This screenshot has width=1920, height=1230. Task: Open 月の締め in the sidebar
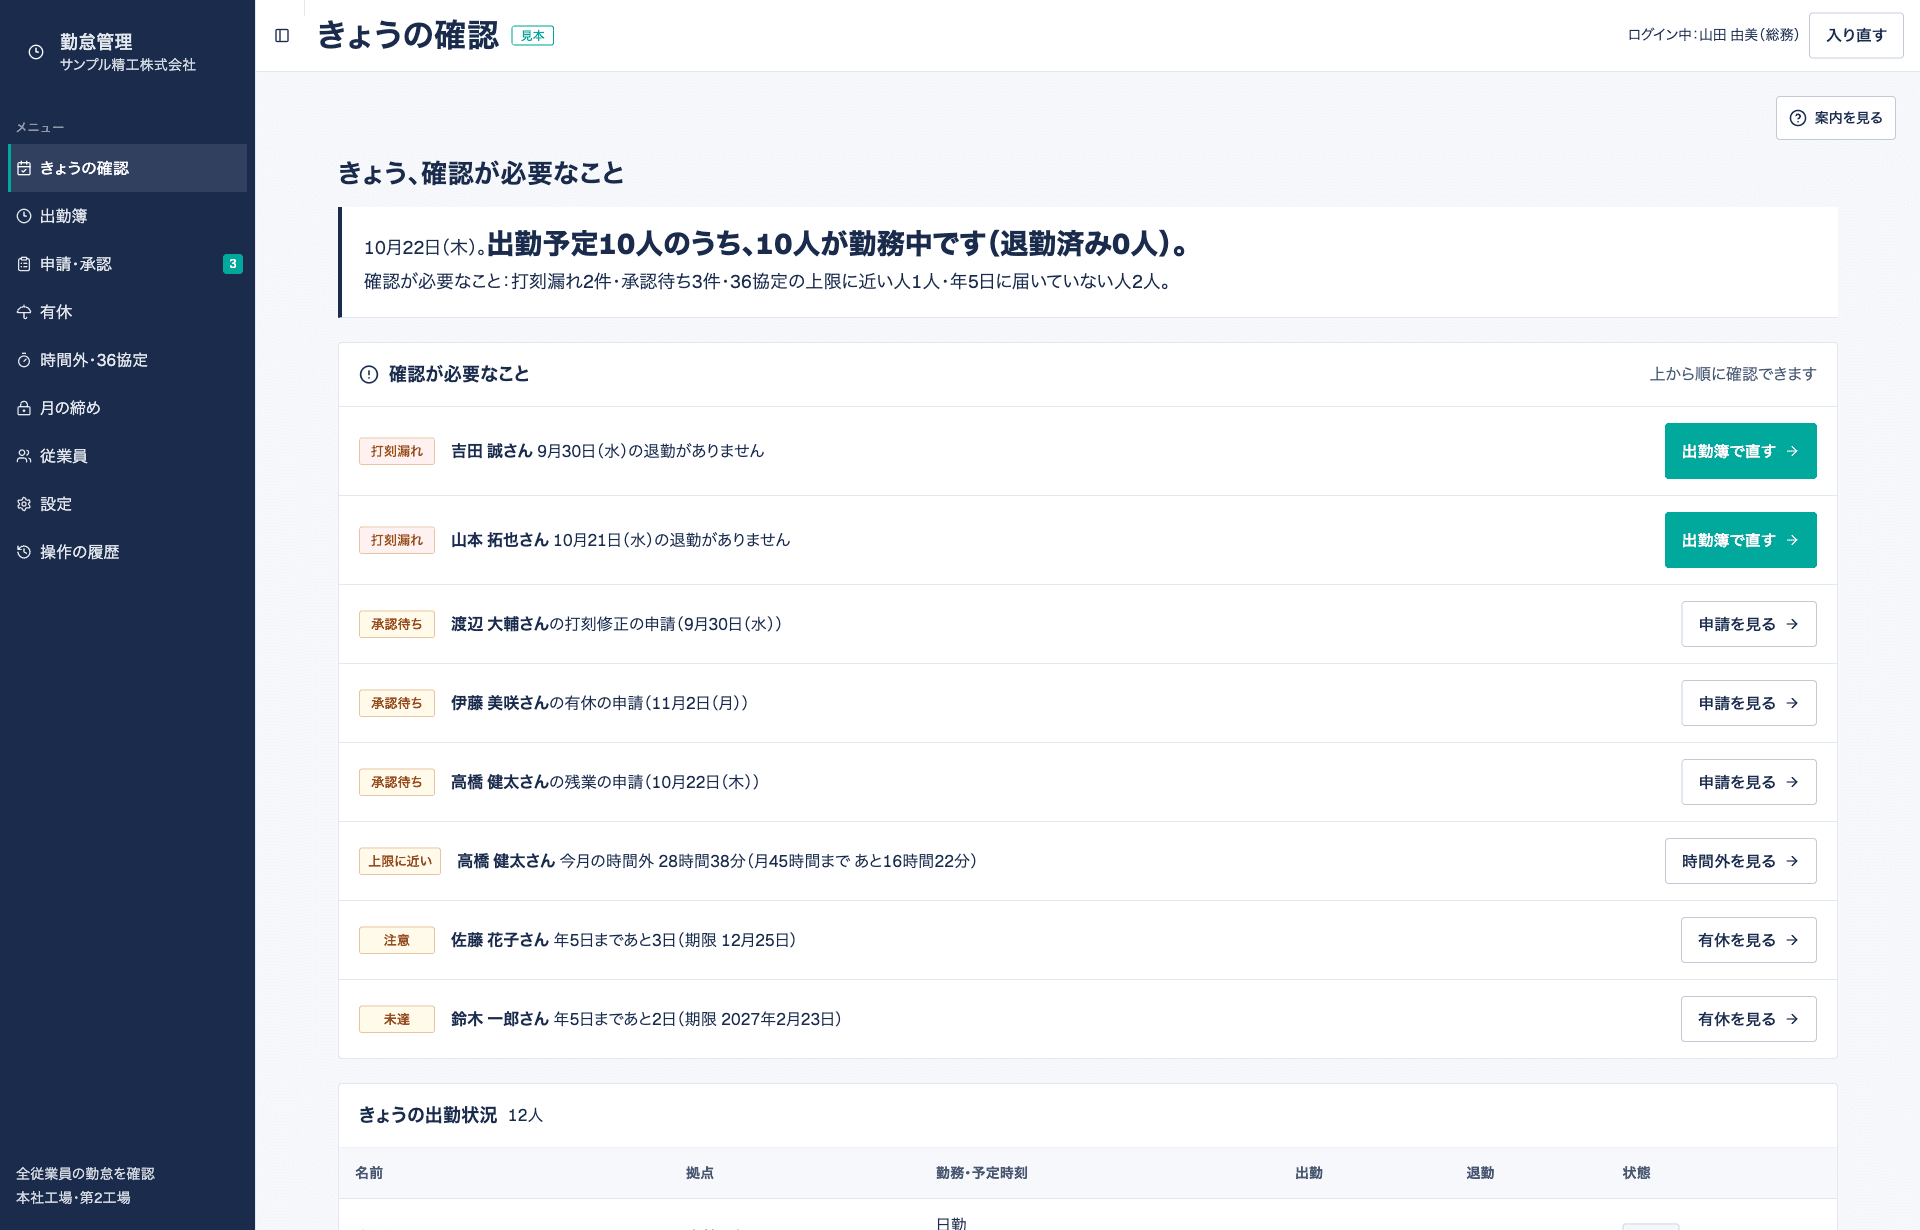128,408
